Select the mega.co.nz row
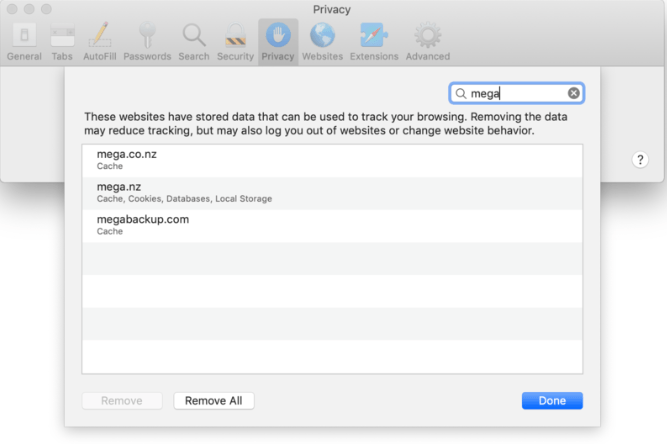This screenshot has height=444, width=667. (332, 160)
